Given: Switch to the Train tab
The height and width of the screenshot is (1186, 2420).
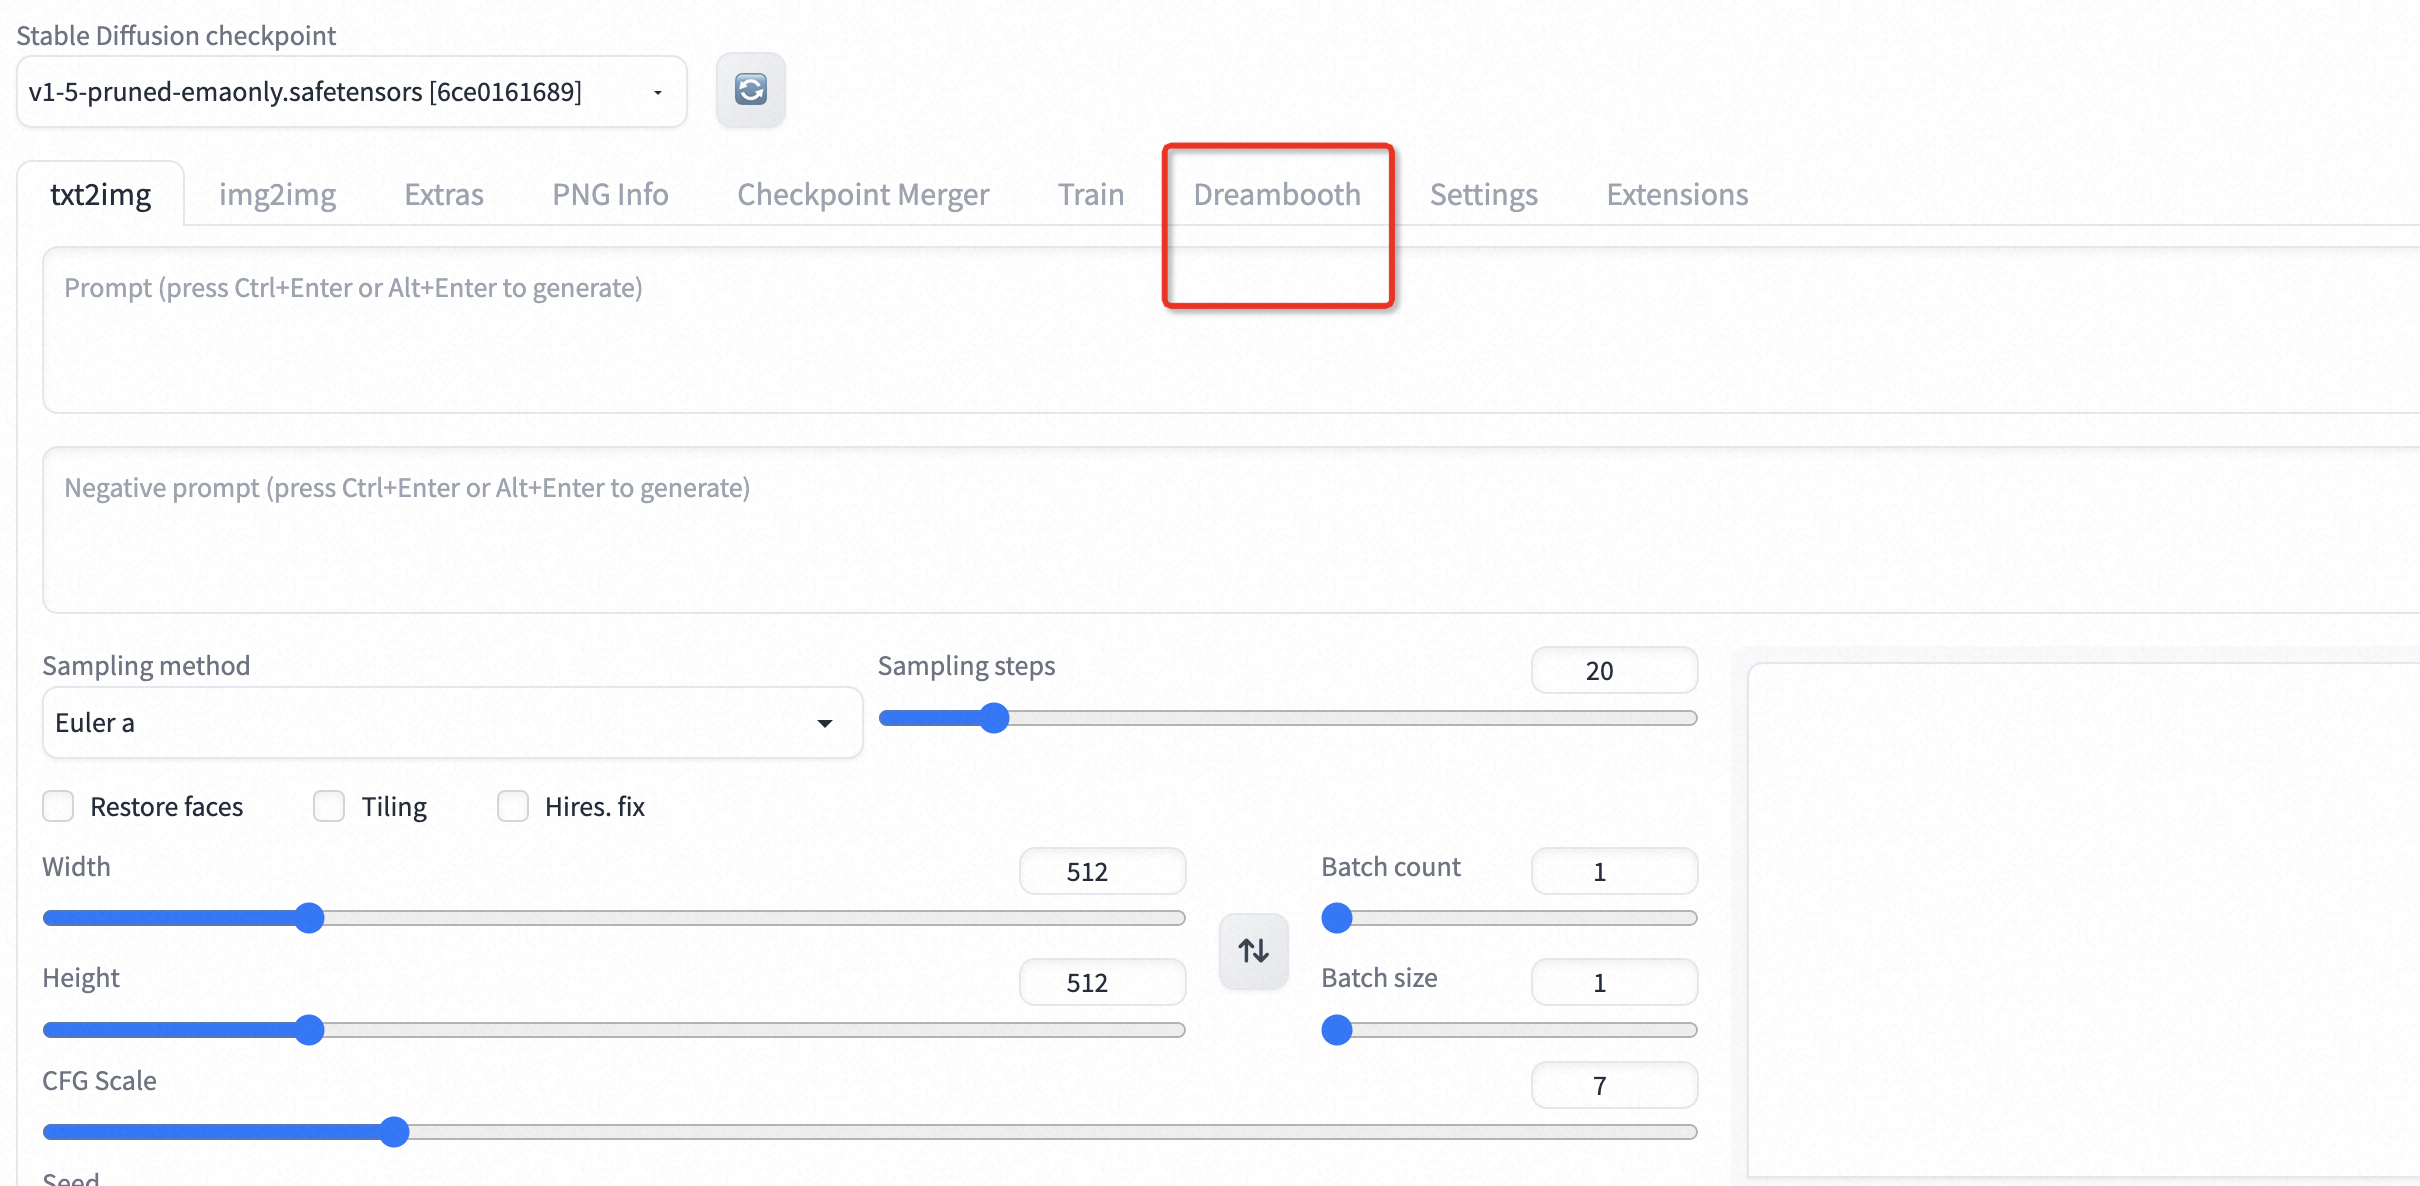Looking at the screenshot, I should 1091,194.
